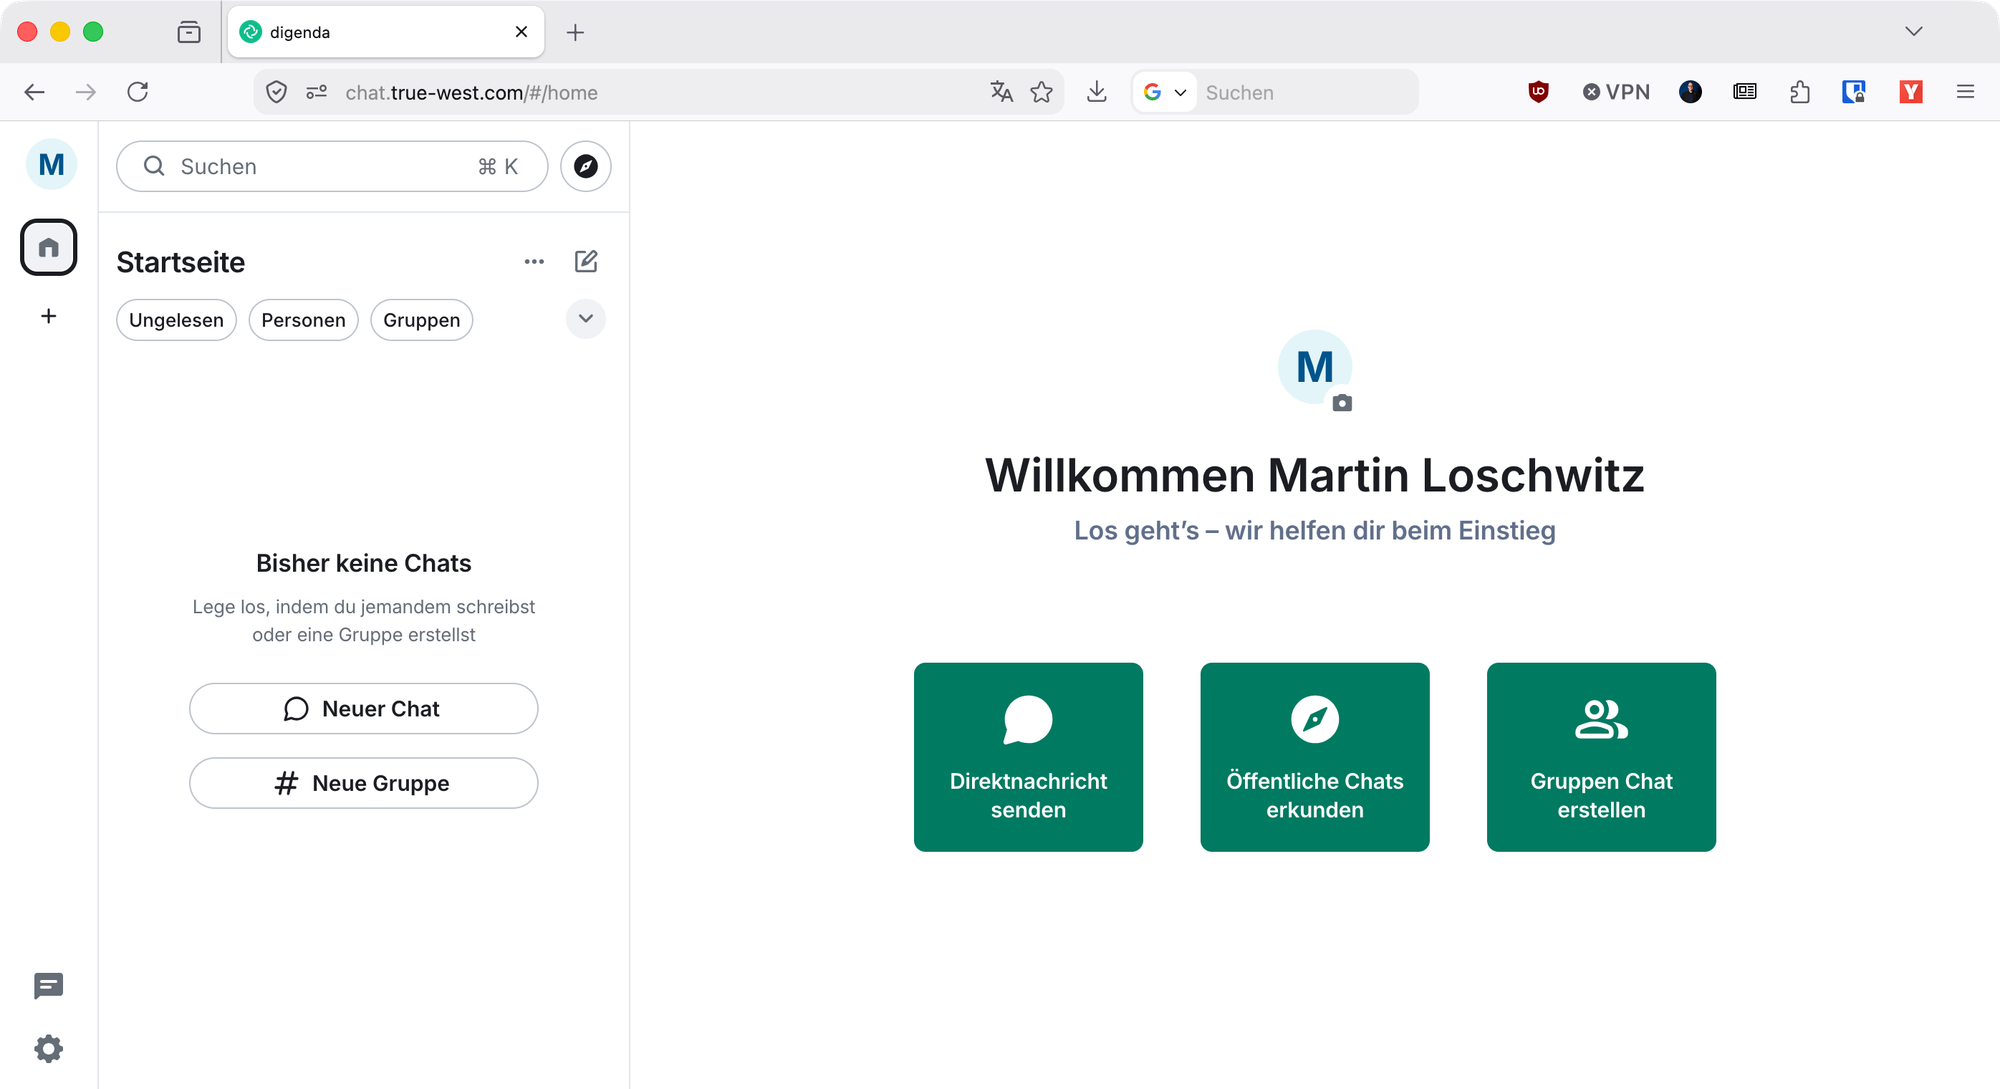This screenshot has height=1089, width=2000.
Task: Open list all tabs chevron
Action: pos(1914,32)
